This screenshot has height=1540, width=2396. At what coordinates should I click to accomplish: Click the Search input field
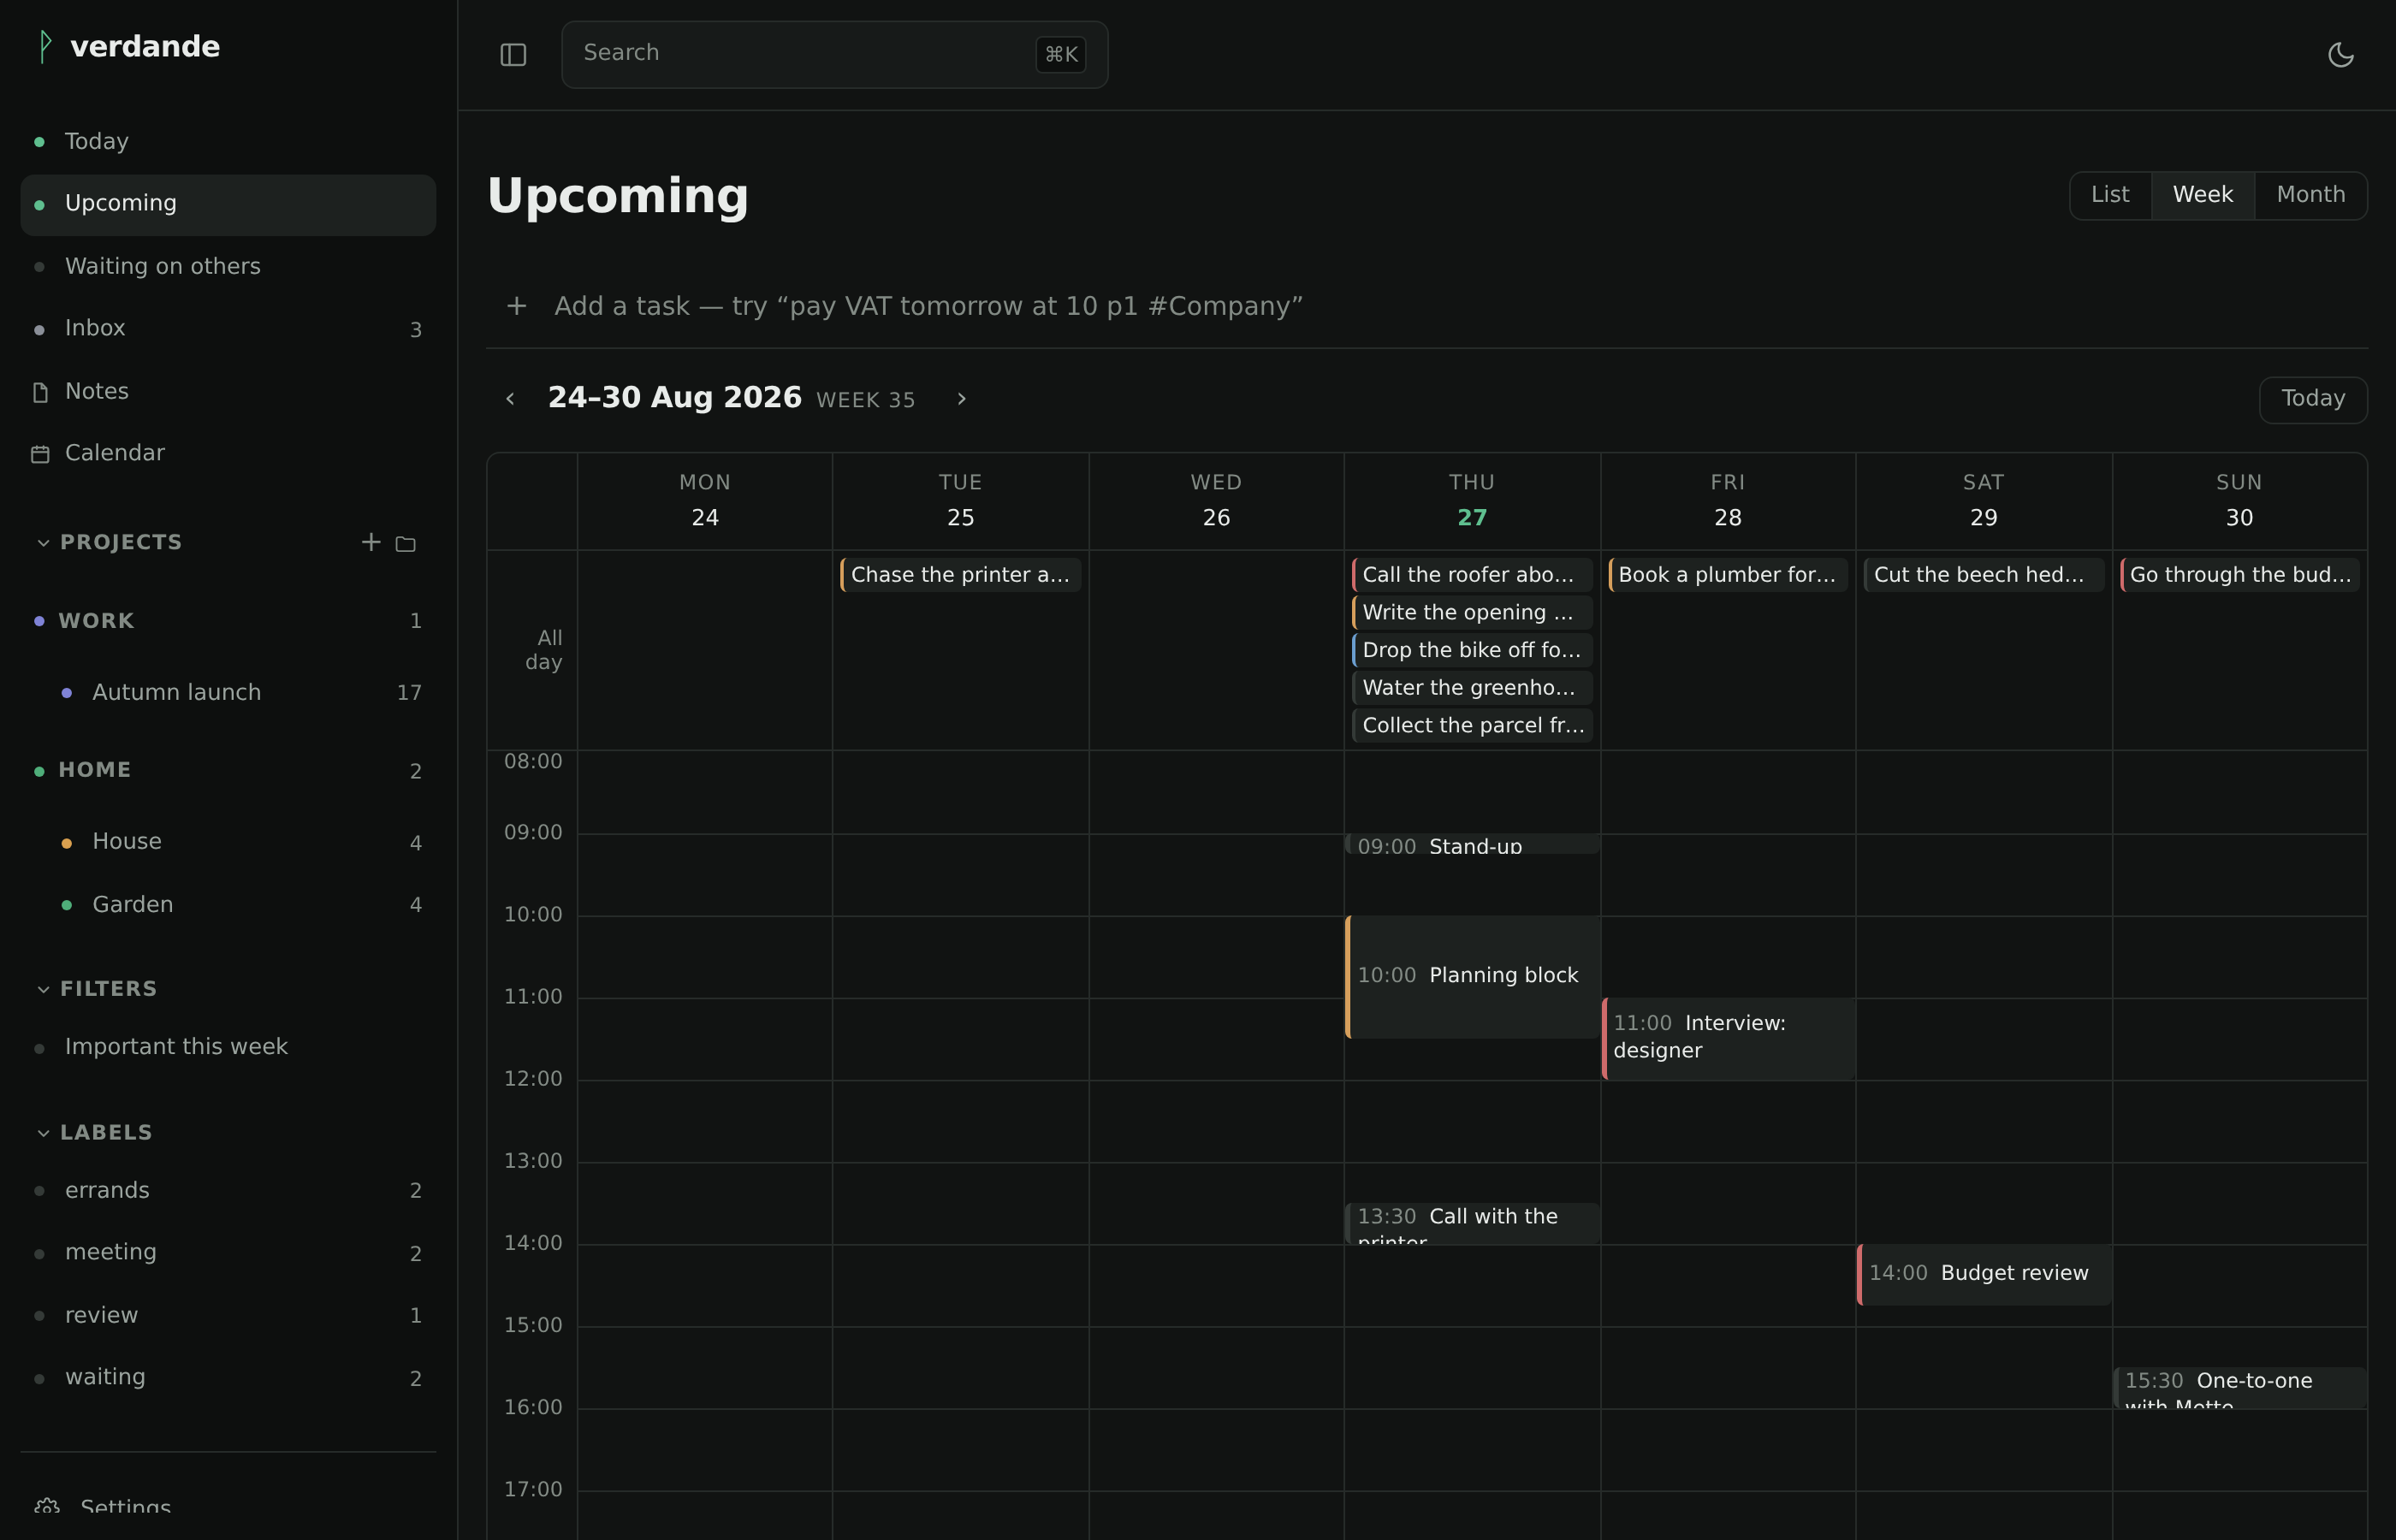[834, 54]
